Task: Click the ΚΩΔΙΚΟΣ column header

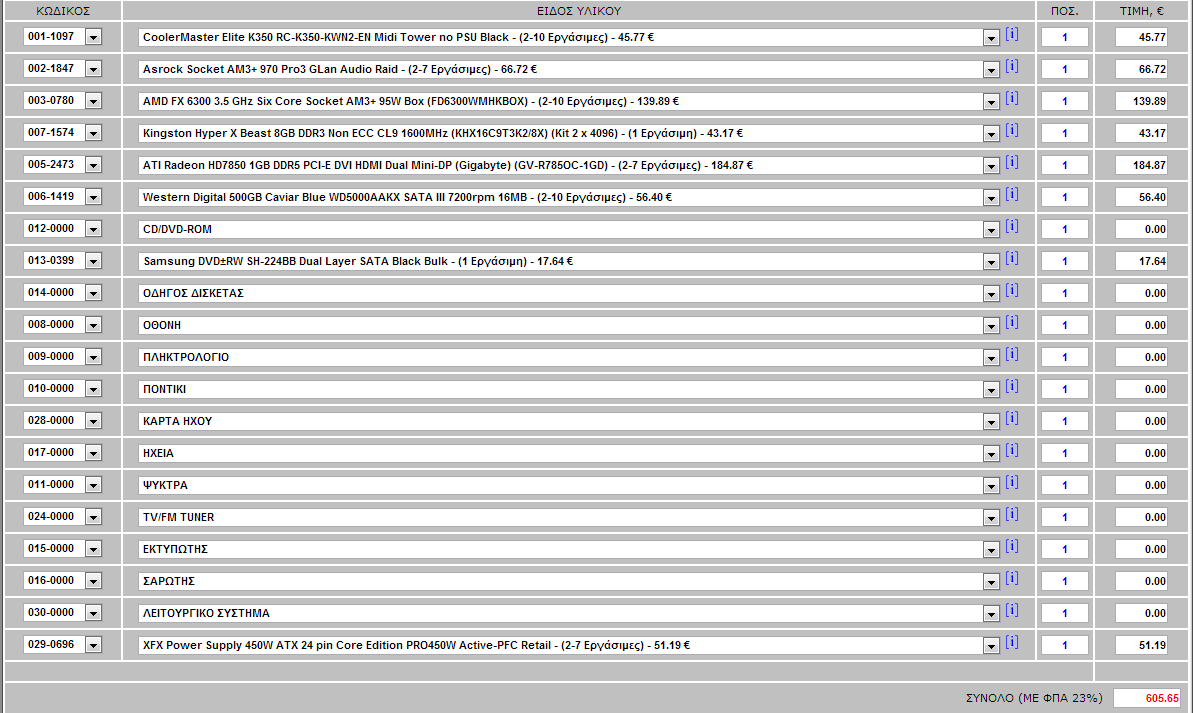Action: tap(63, 11)
